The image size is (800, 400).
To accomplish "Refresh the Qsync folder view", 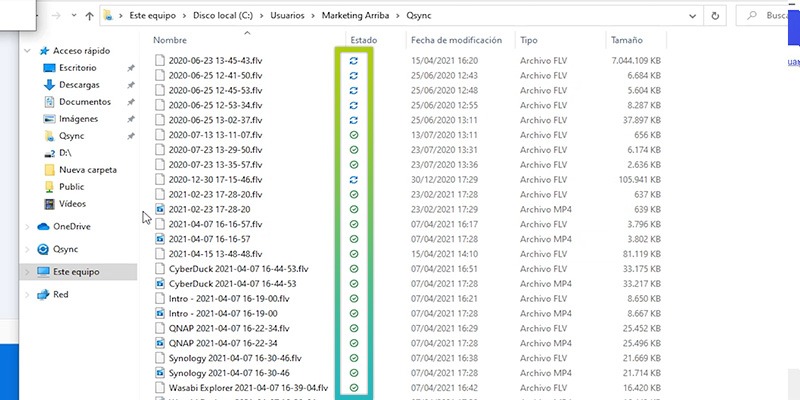I will pyautogui.click(x=715, y=16).
